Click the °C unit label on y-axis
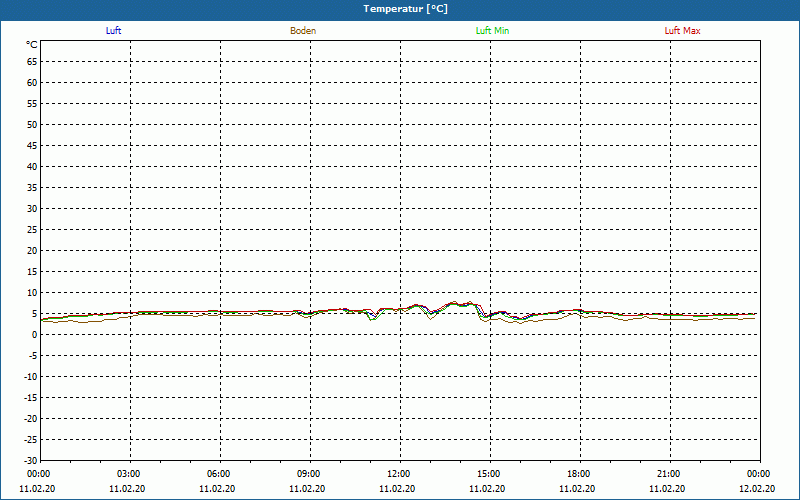The image size is (800, 500). click(x=32, y=45)
